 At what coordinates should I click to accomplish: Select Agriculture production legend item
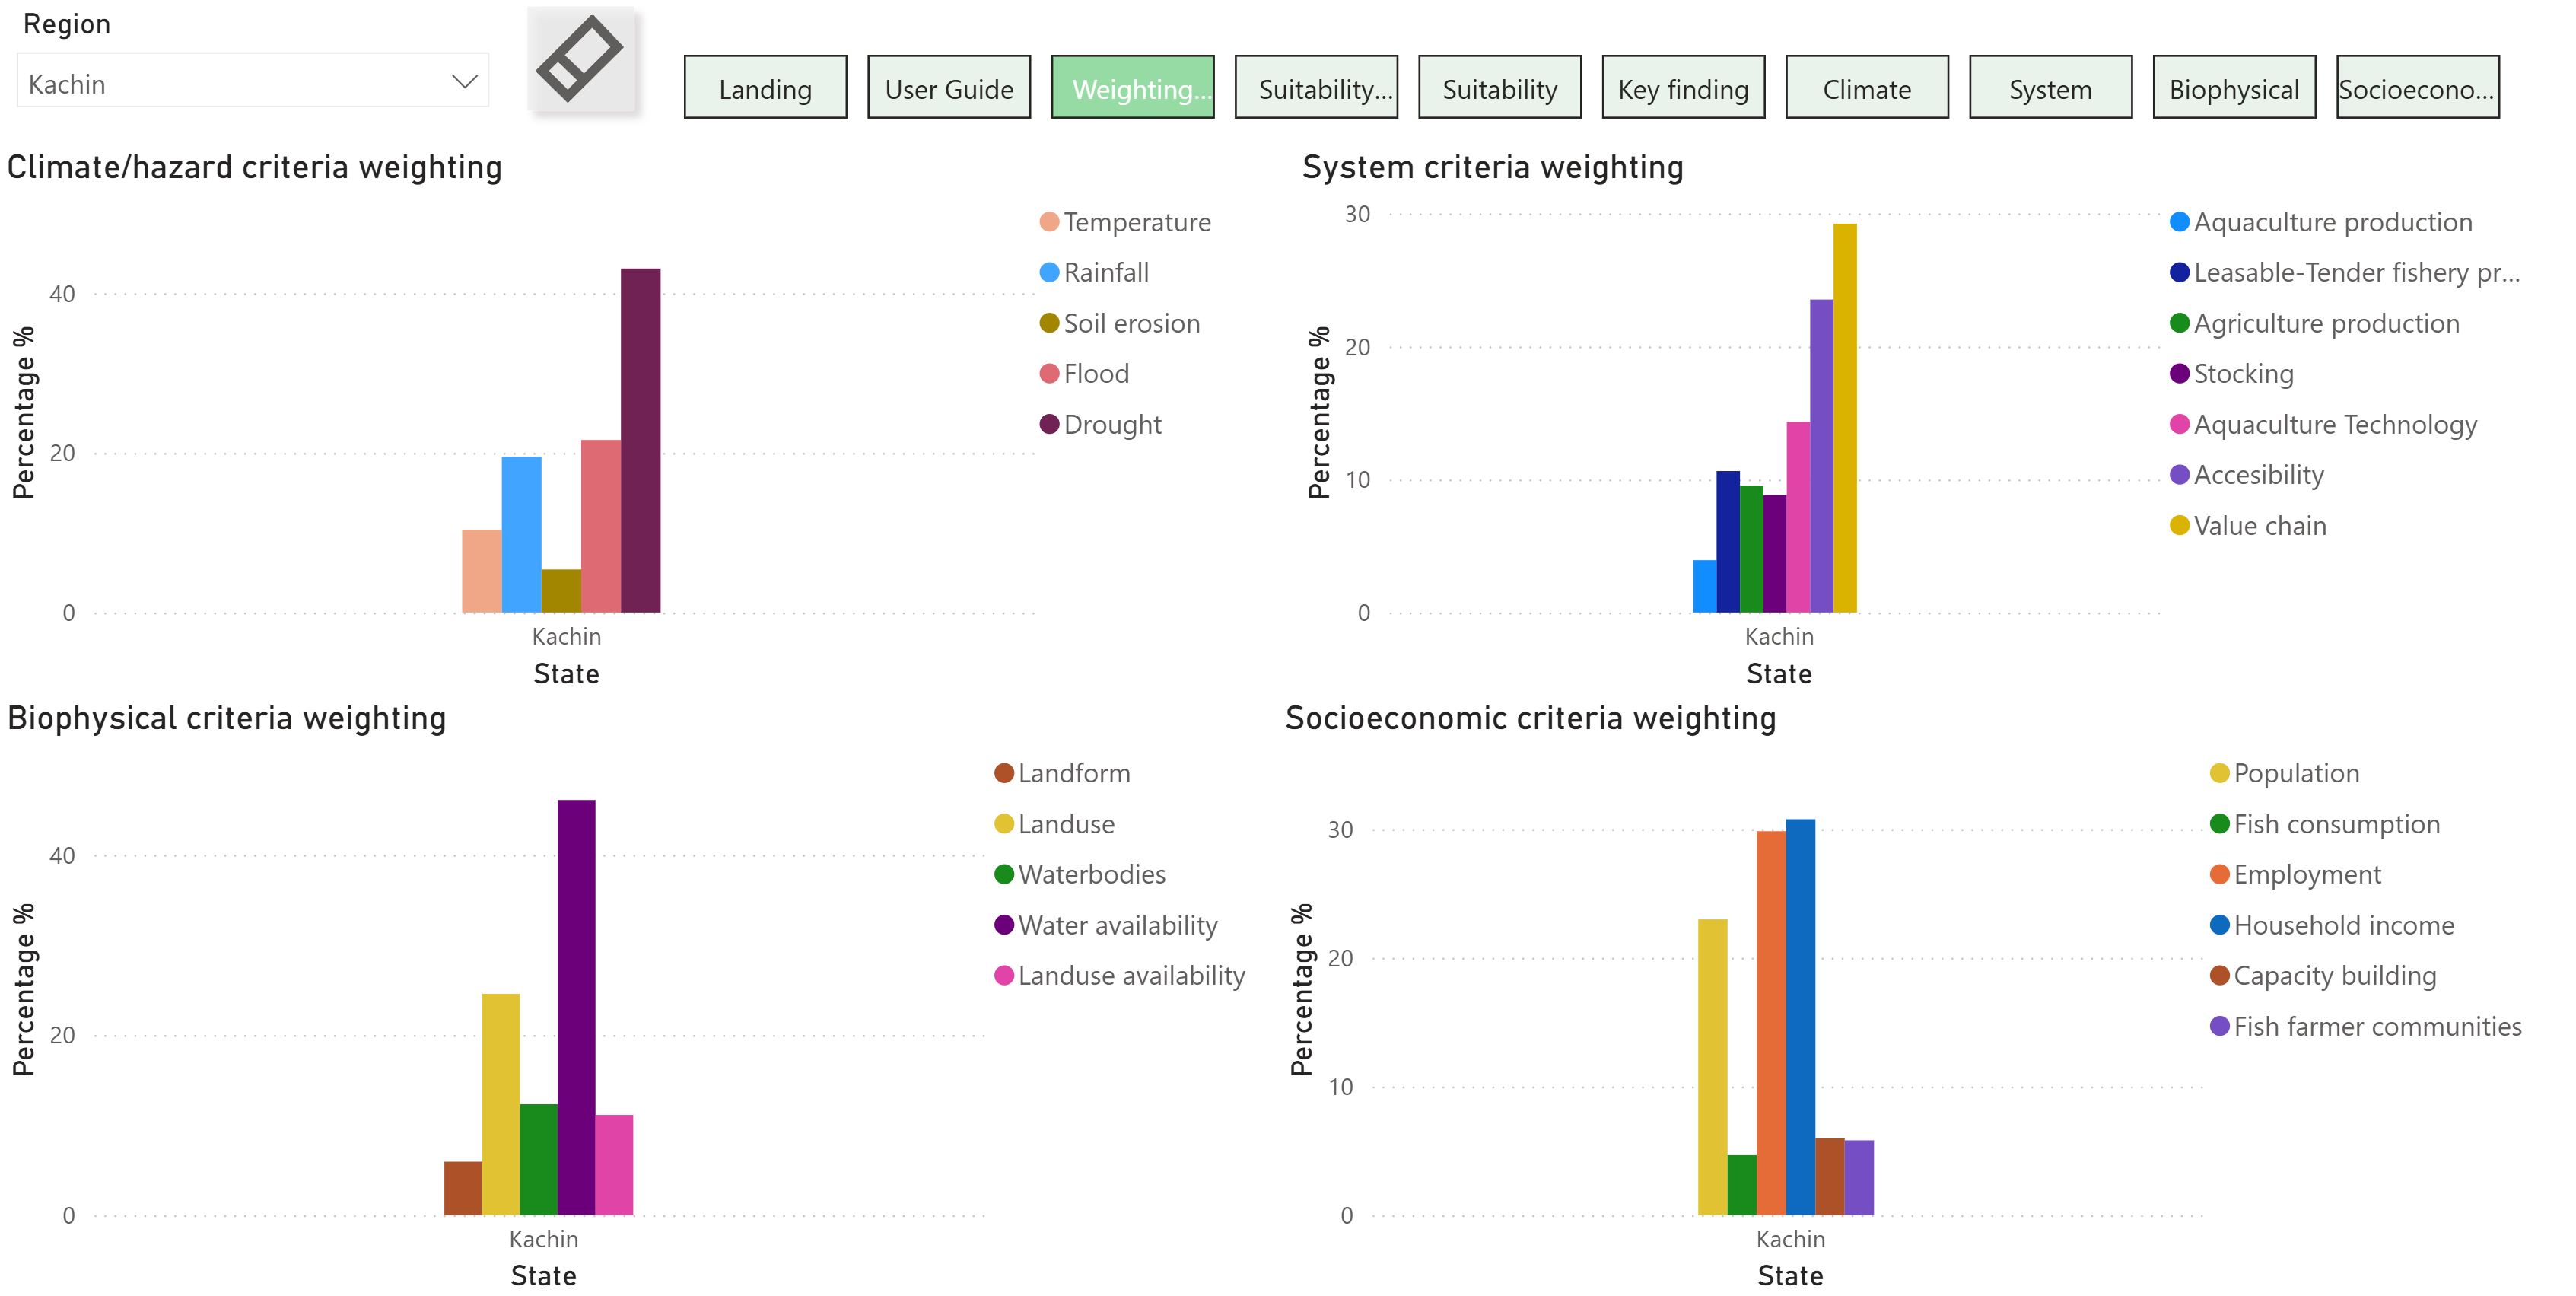pos(2315,323)
